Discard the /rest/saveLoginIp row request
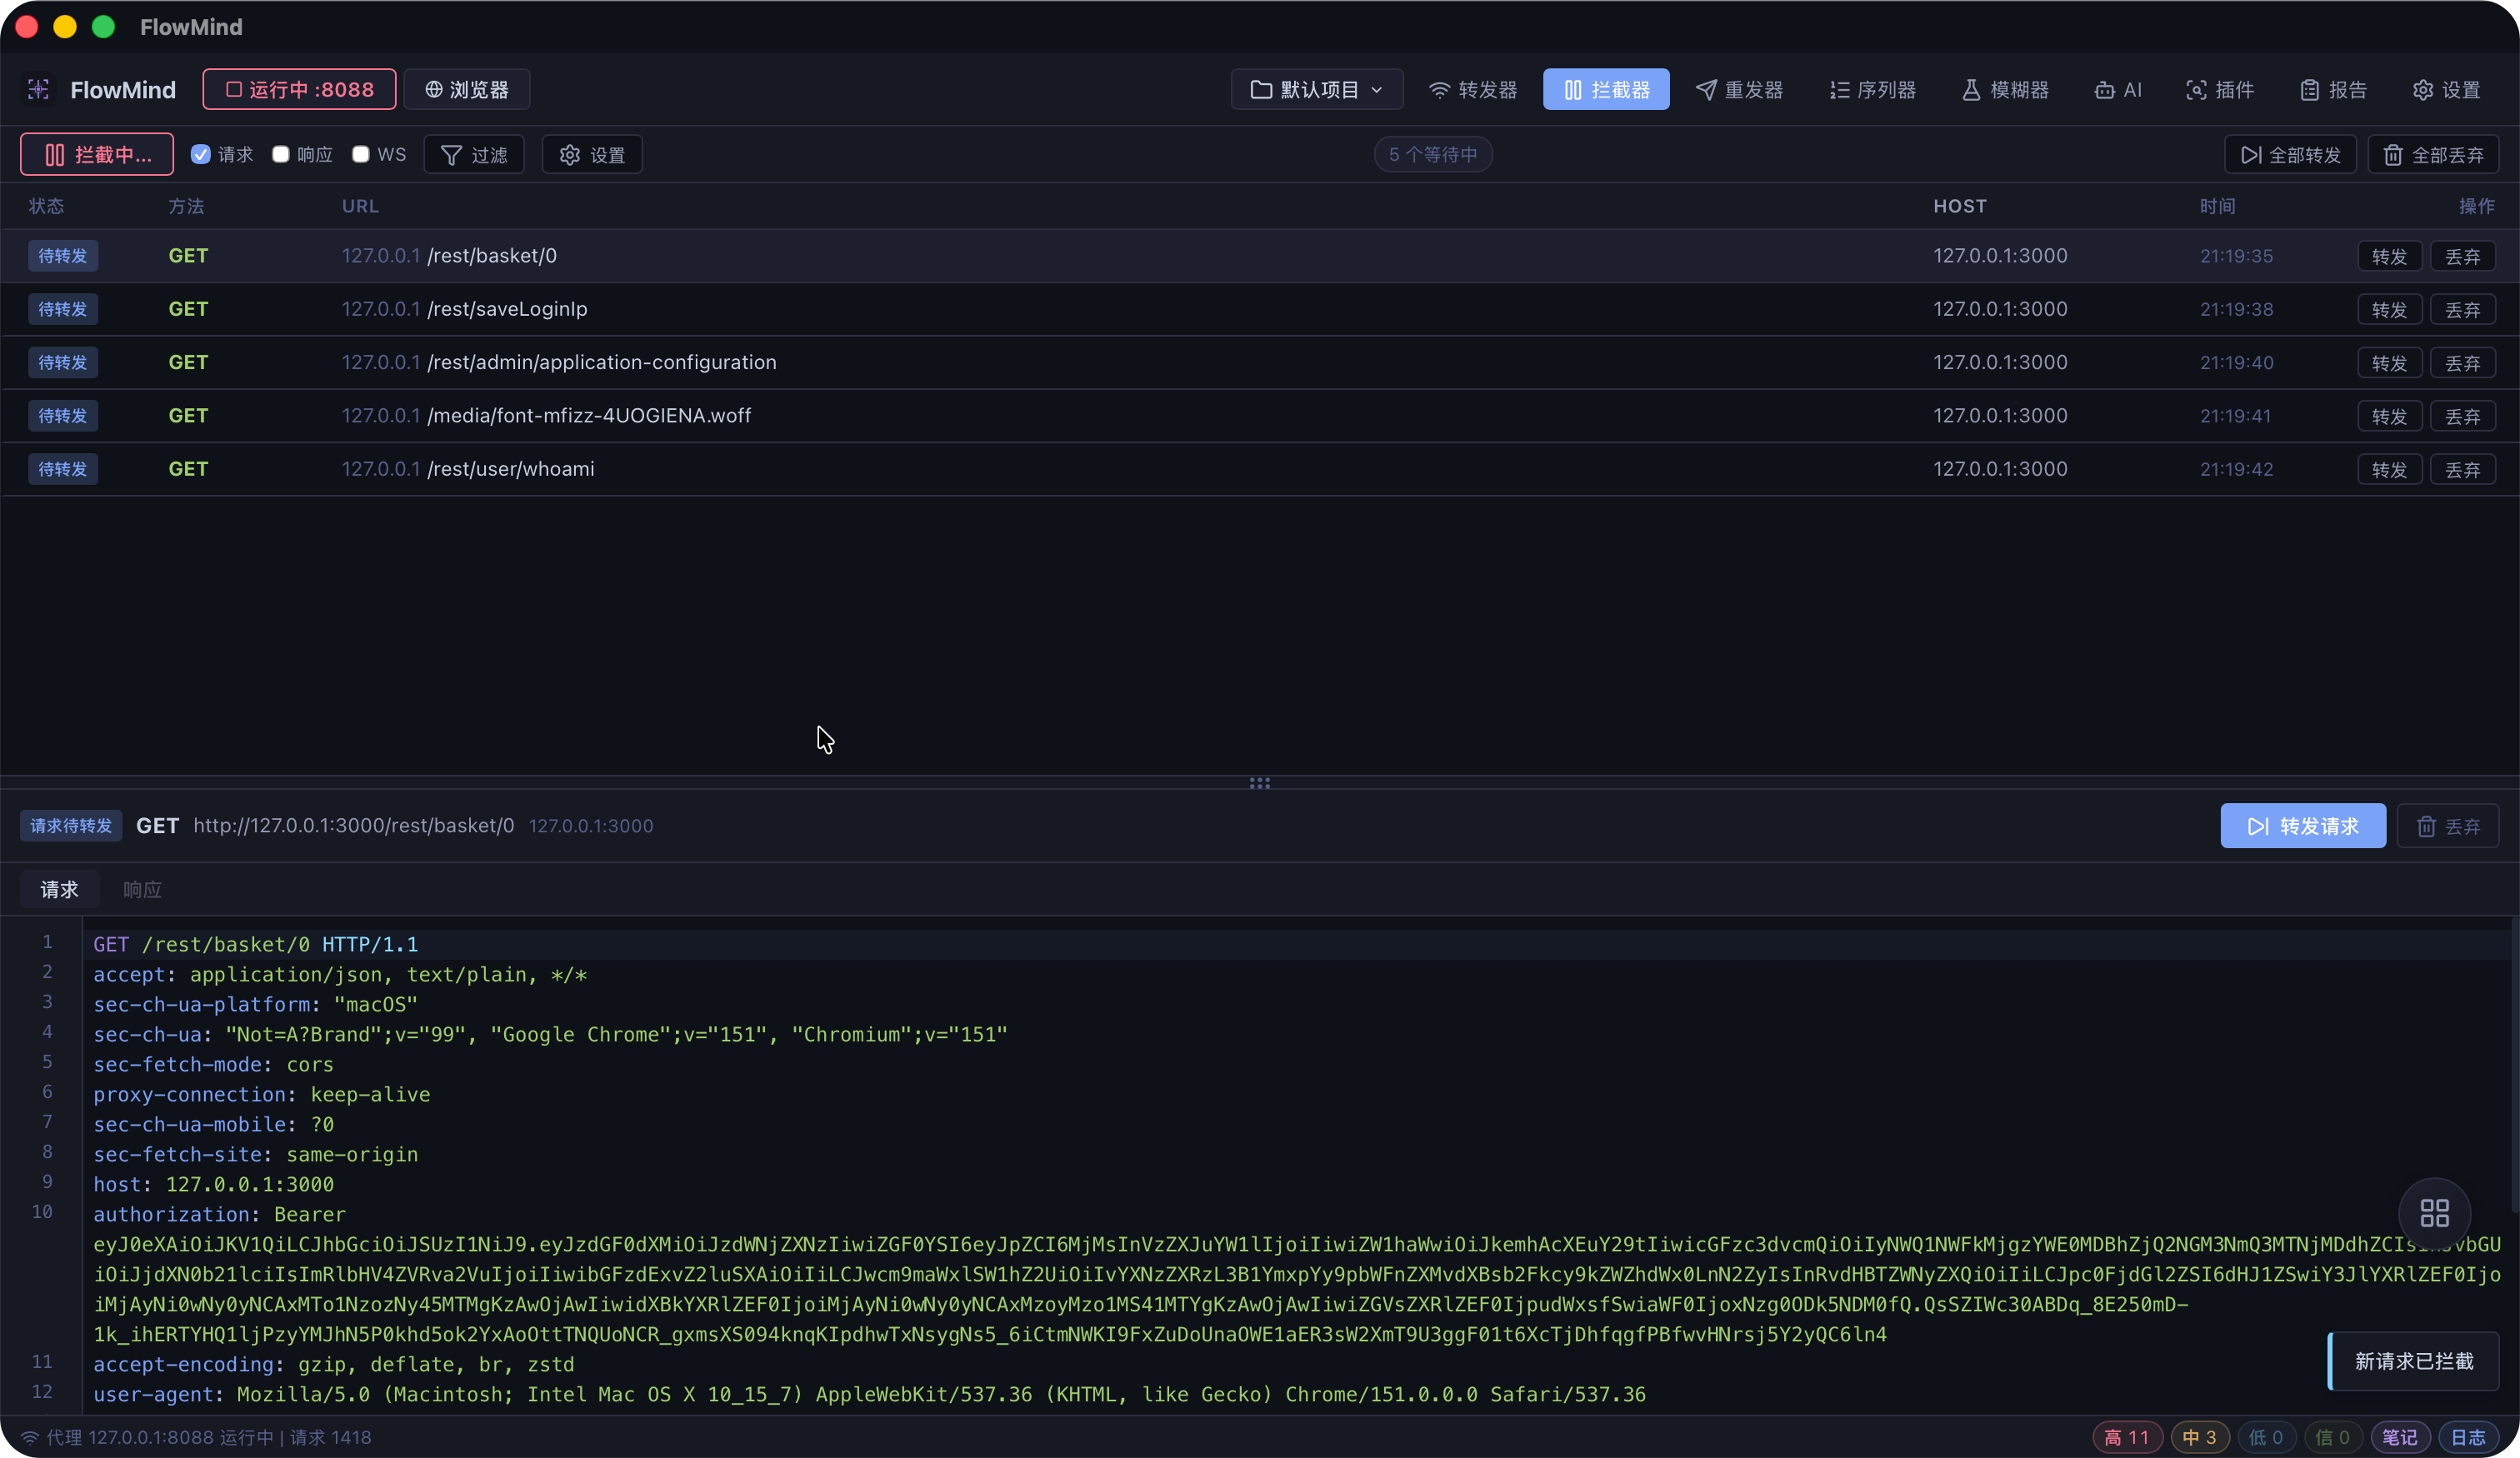The height and width of the screenshot is (1458, 2520). (x=2462, y=310)
